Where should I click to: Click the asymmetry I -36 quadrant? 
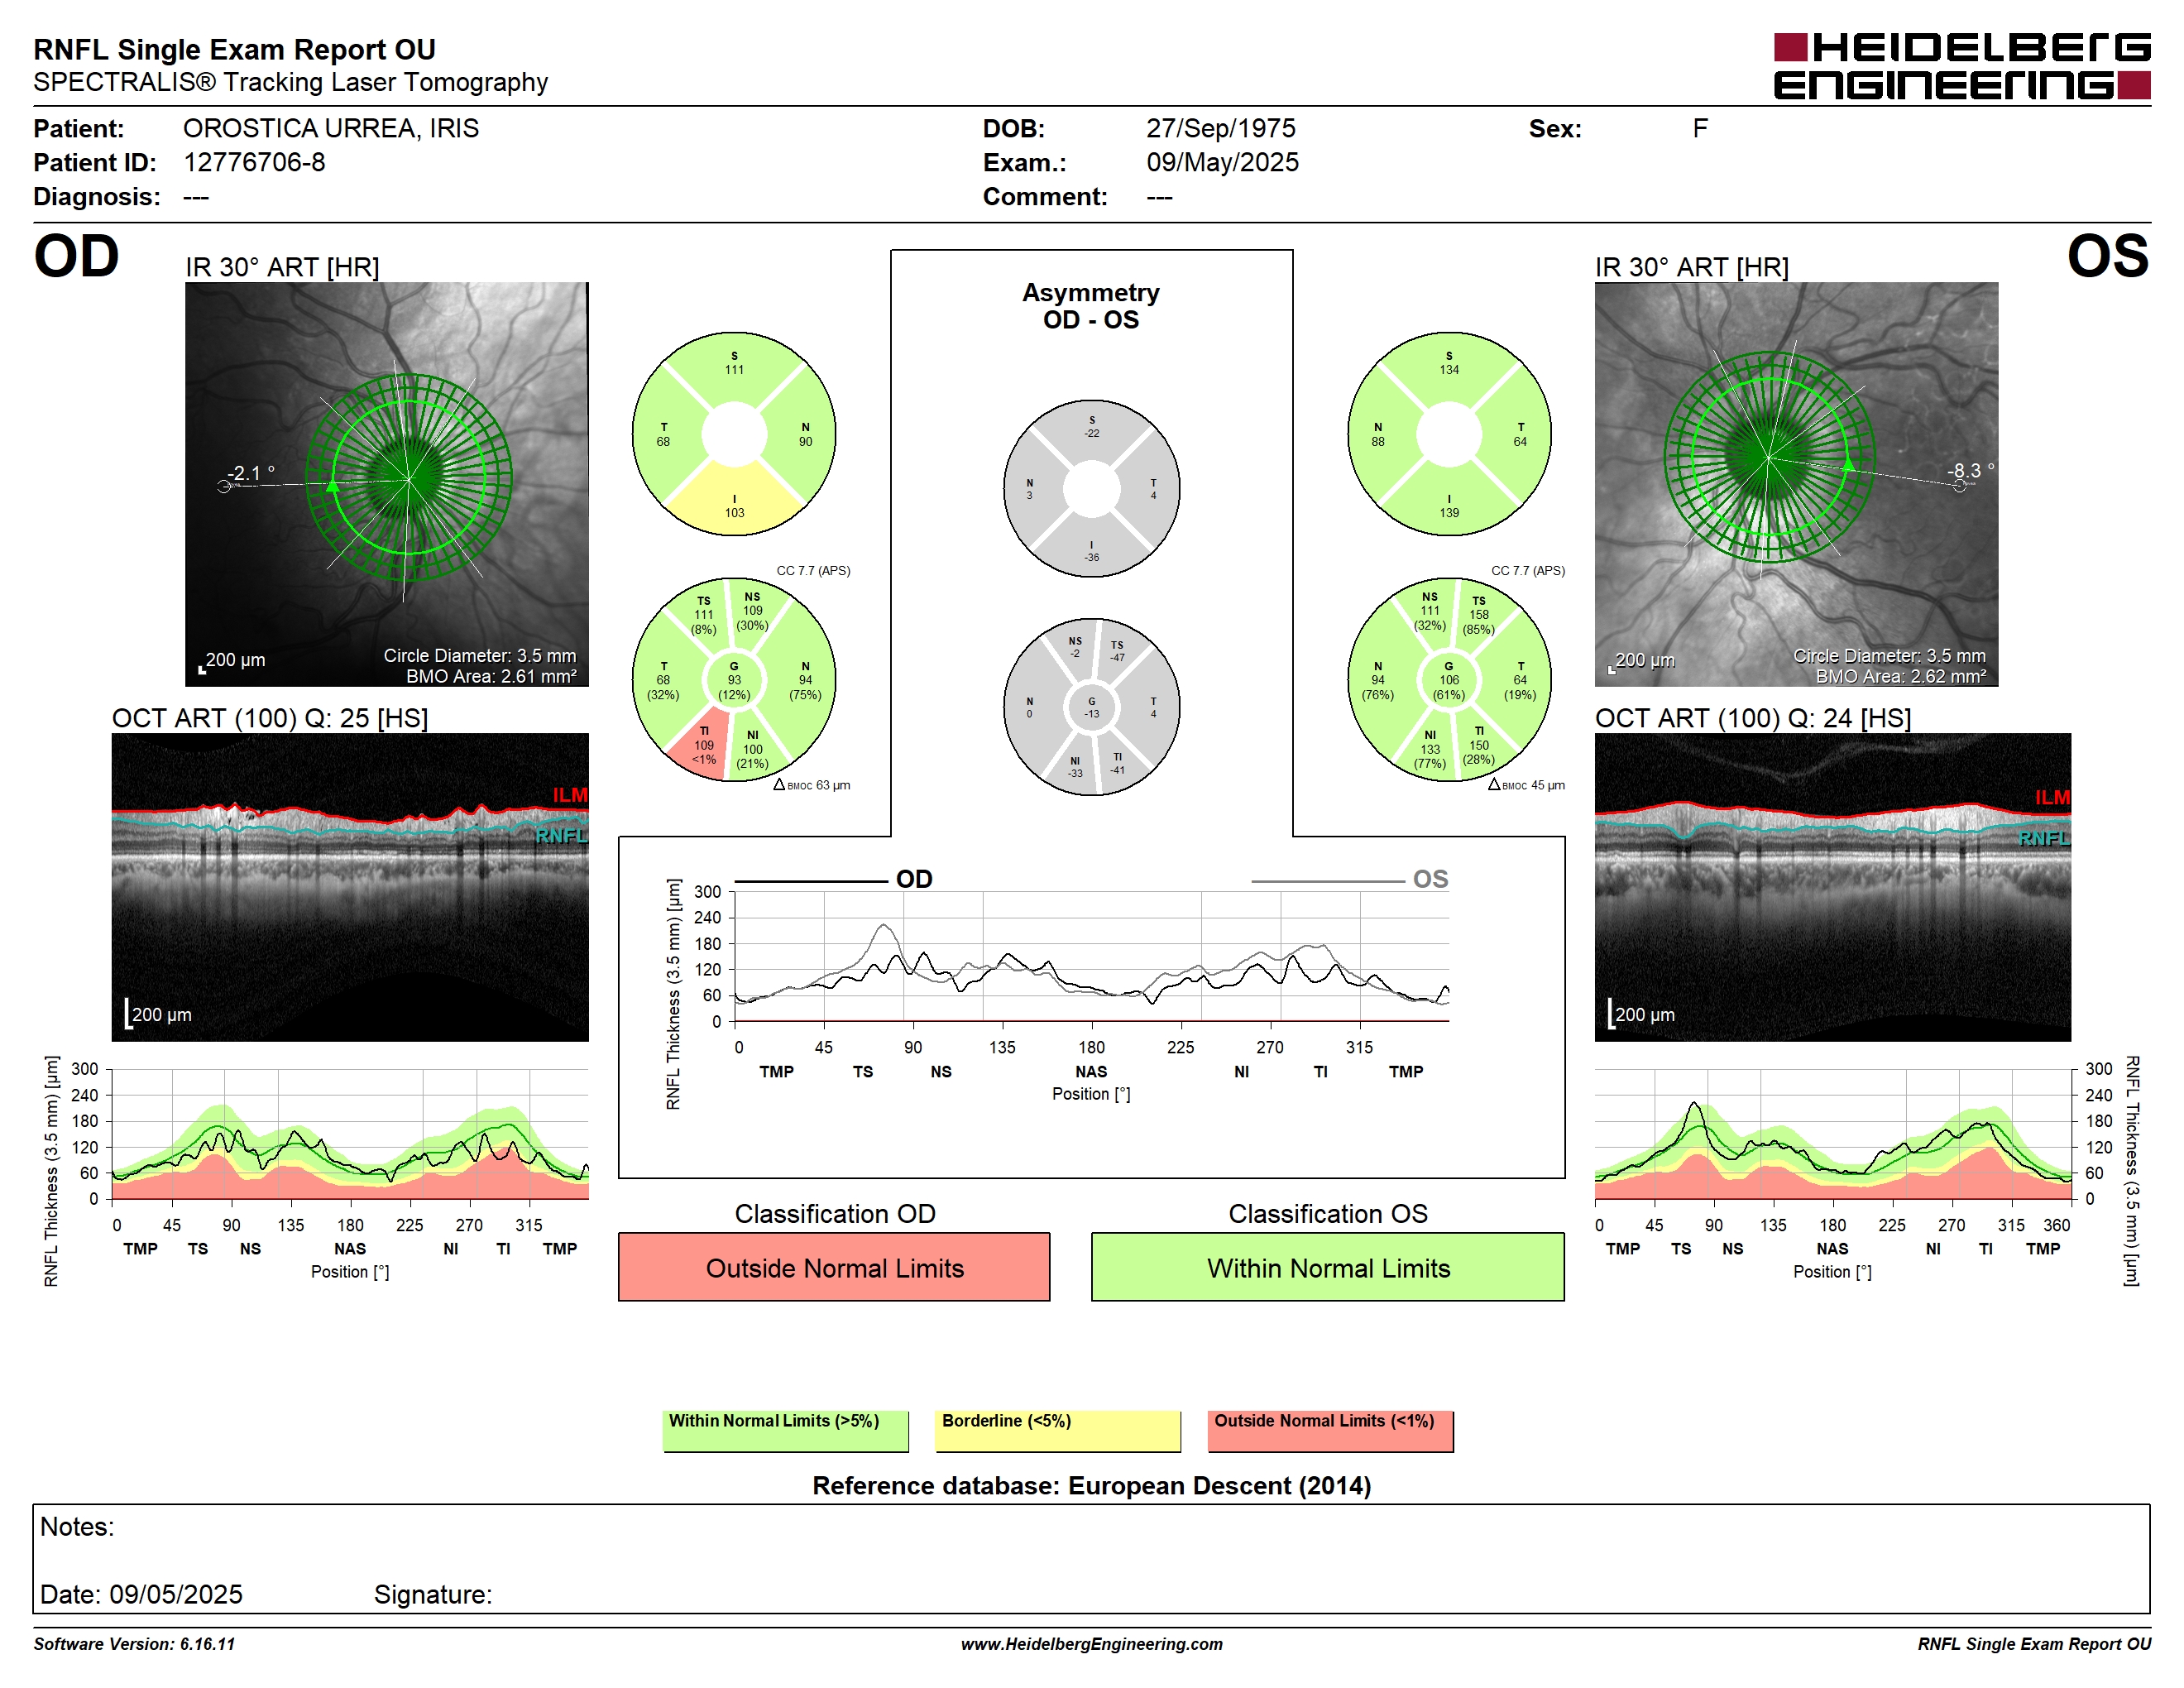click(1092, 551)
